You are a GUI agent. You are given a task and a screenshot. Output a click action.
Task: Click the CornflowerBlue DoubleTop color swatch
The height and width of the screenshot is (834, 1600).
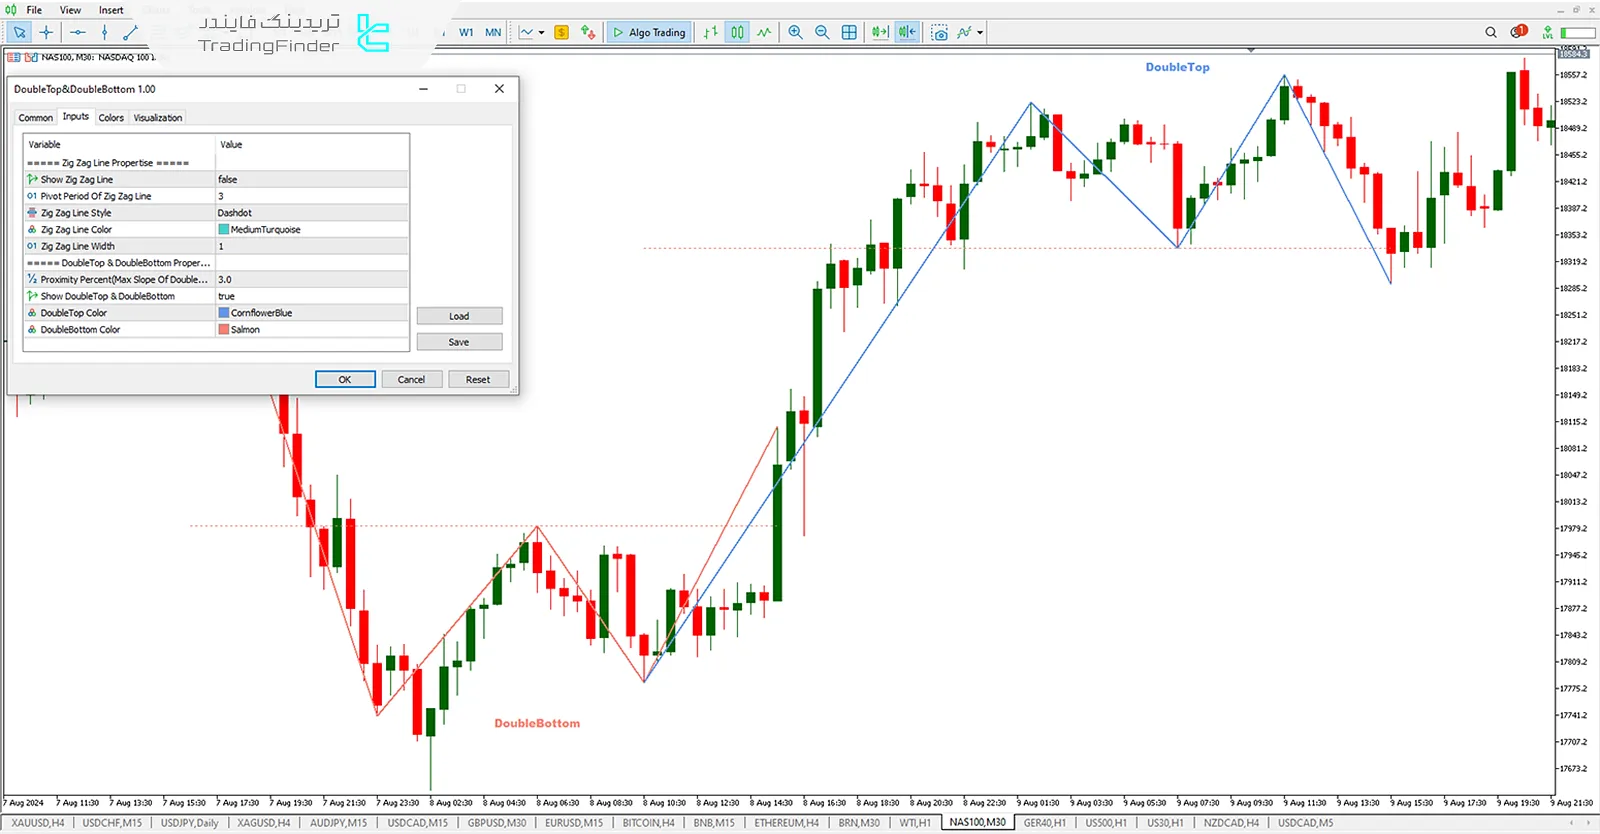click(224, 313)
